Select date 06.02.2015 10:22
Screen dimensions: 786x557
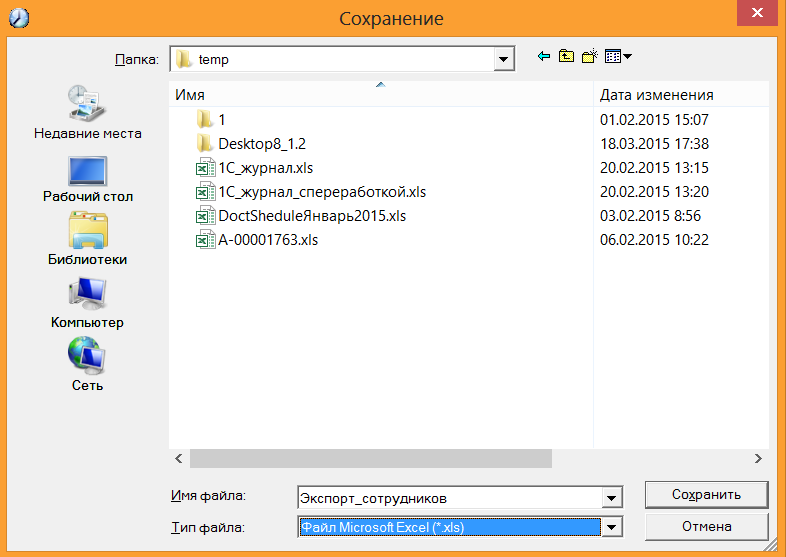click(654, 240)
